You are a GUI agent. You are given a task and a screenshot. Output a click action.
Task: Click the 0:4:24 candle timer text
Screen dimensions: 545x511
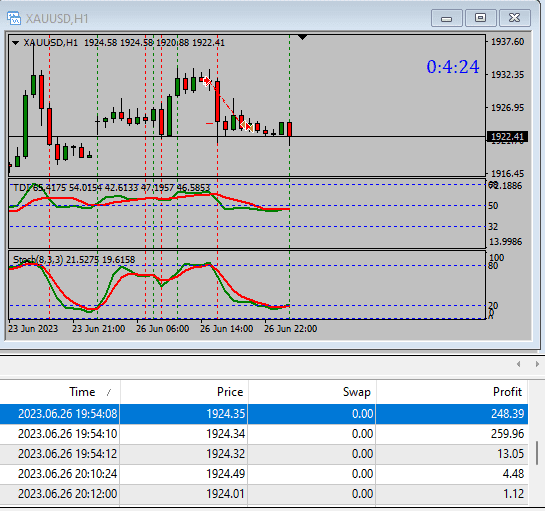(453, 67)
